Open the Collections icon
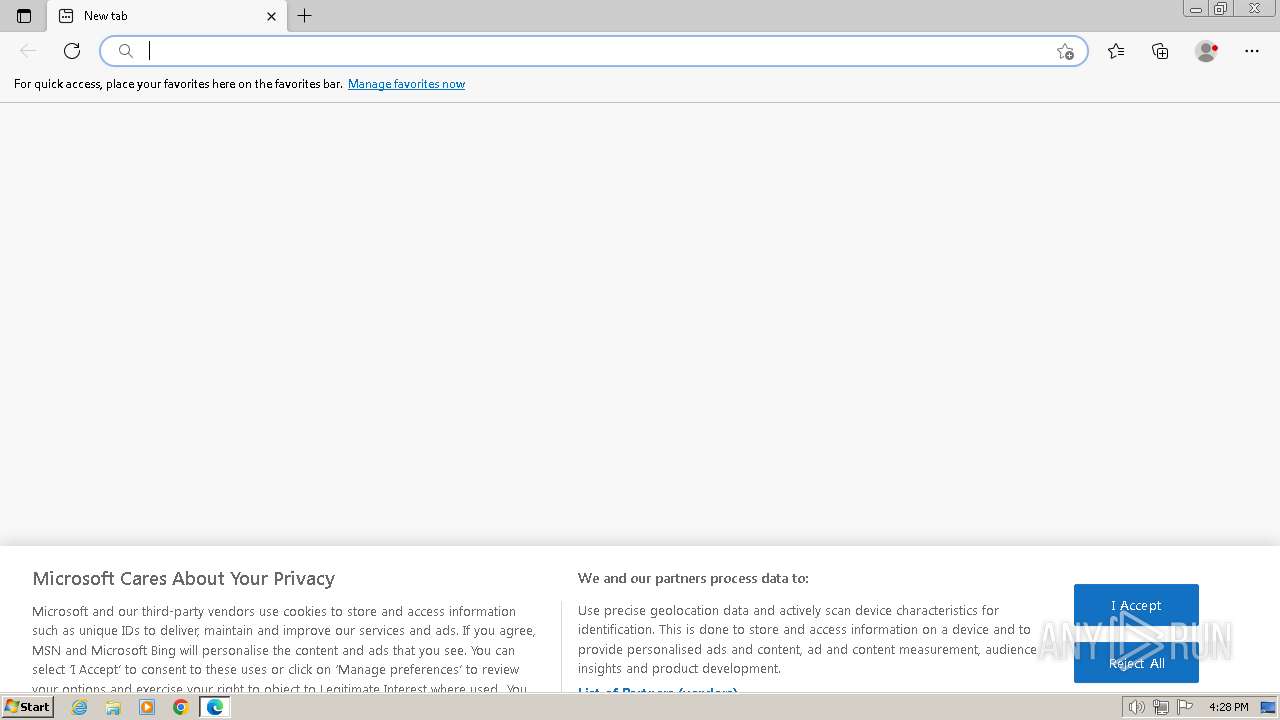 [1160, 51]
